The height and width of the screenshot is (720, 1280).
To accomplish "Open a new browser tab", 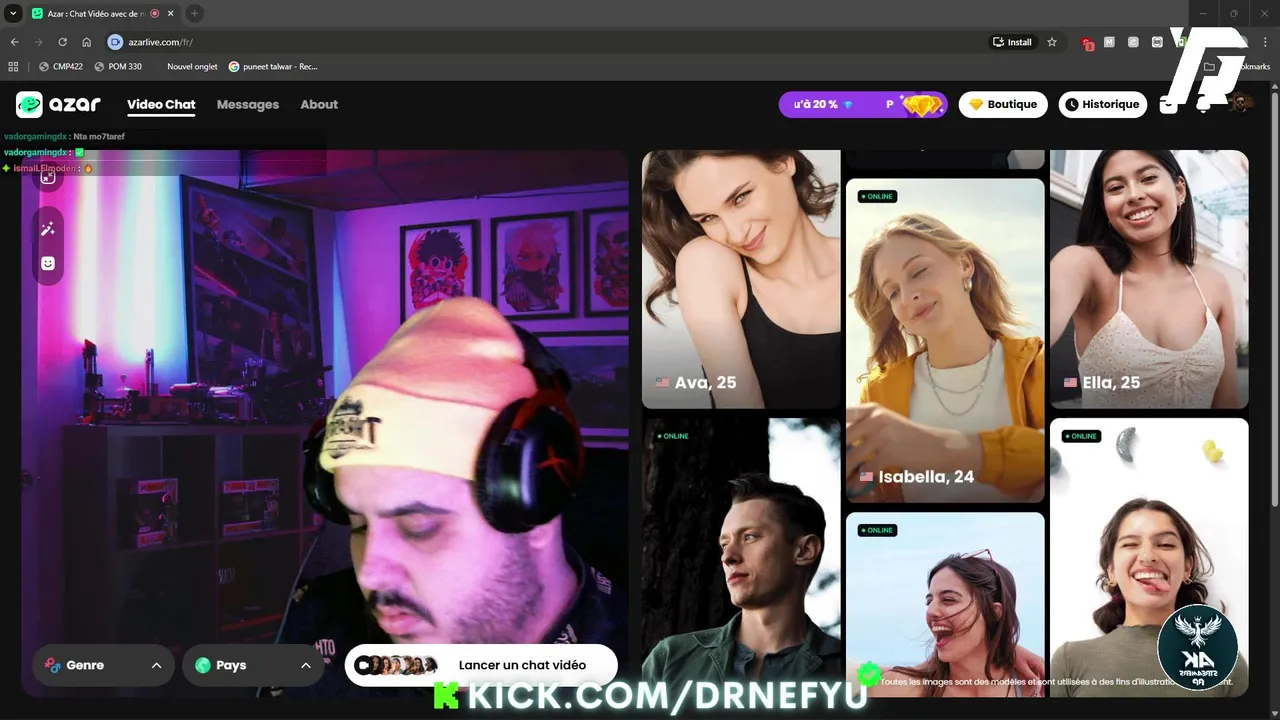I will point(194,14).
